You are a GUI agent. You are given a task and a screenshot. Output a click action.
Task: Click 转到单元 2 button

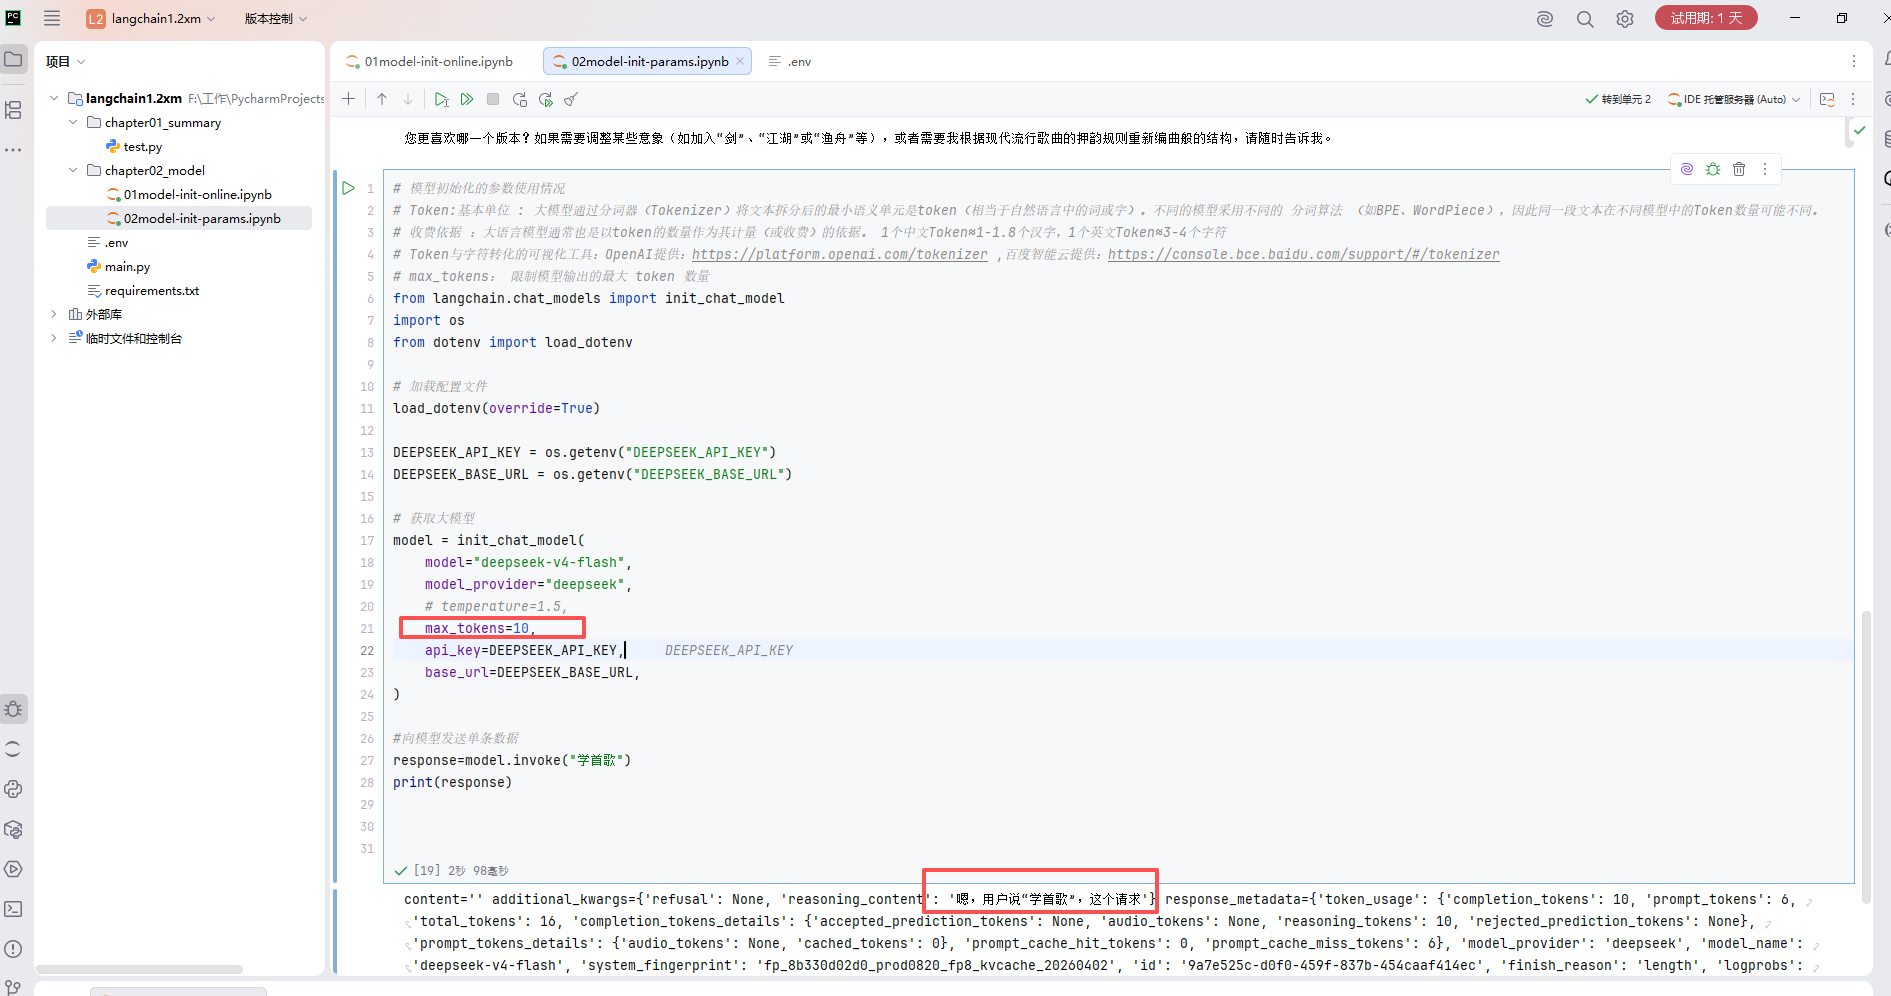(1618, 99)
